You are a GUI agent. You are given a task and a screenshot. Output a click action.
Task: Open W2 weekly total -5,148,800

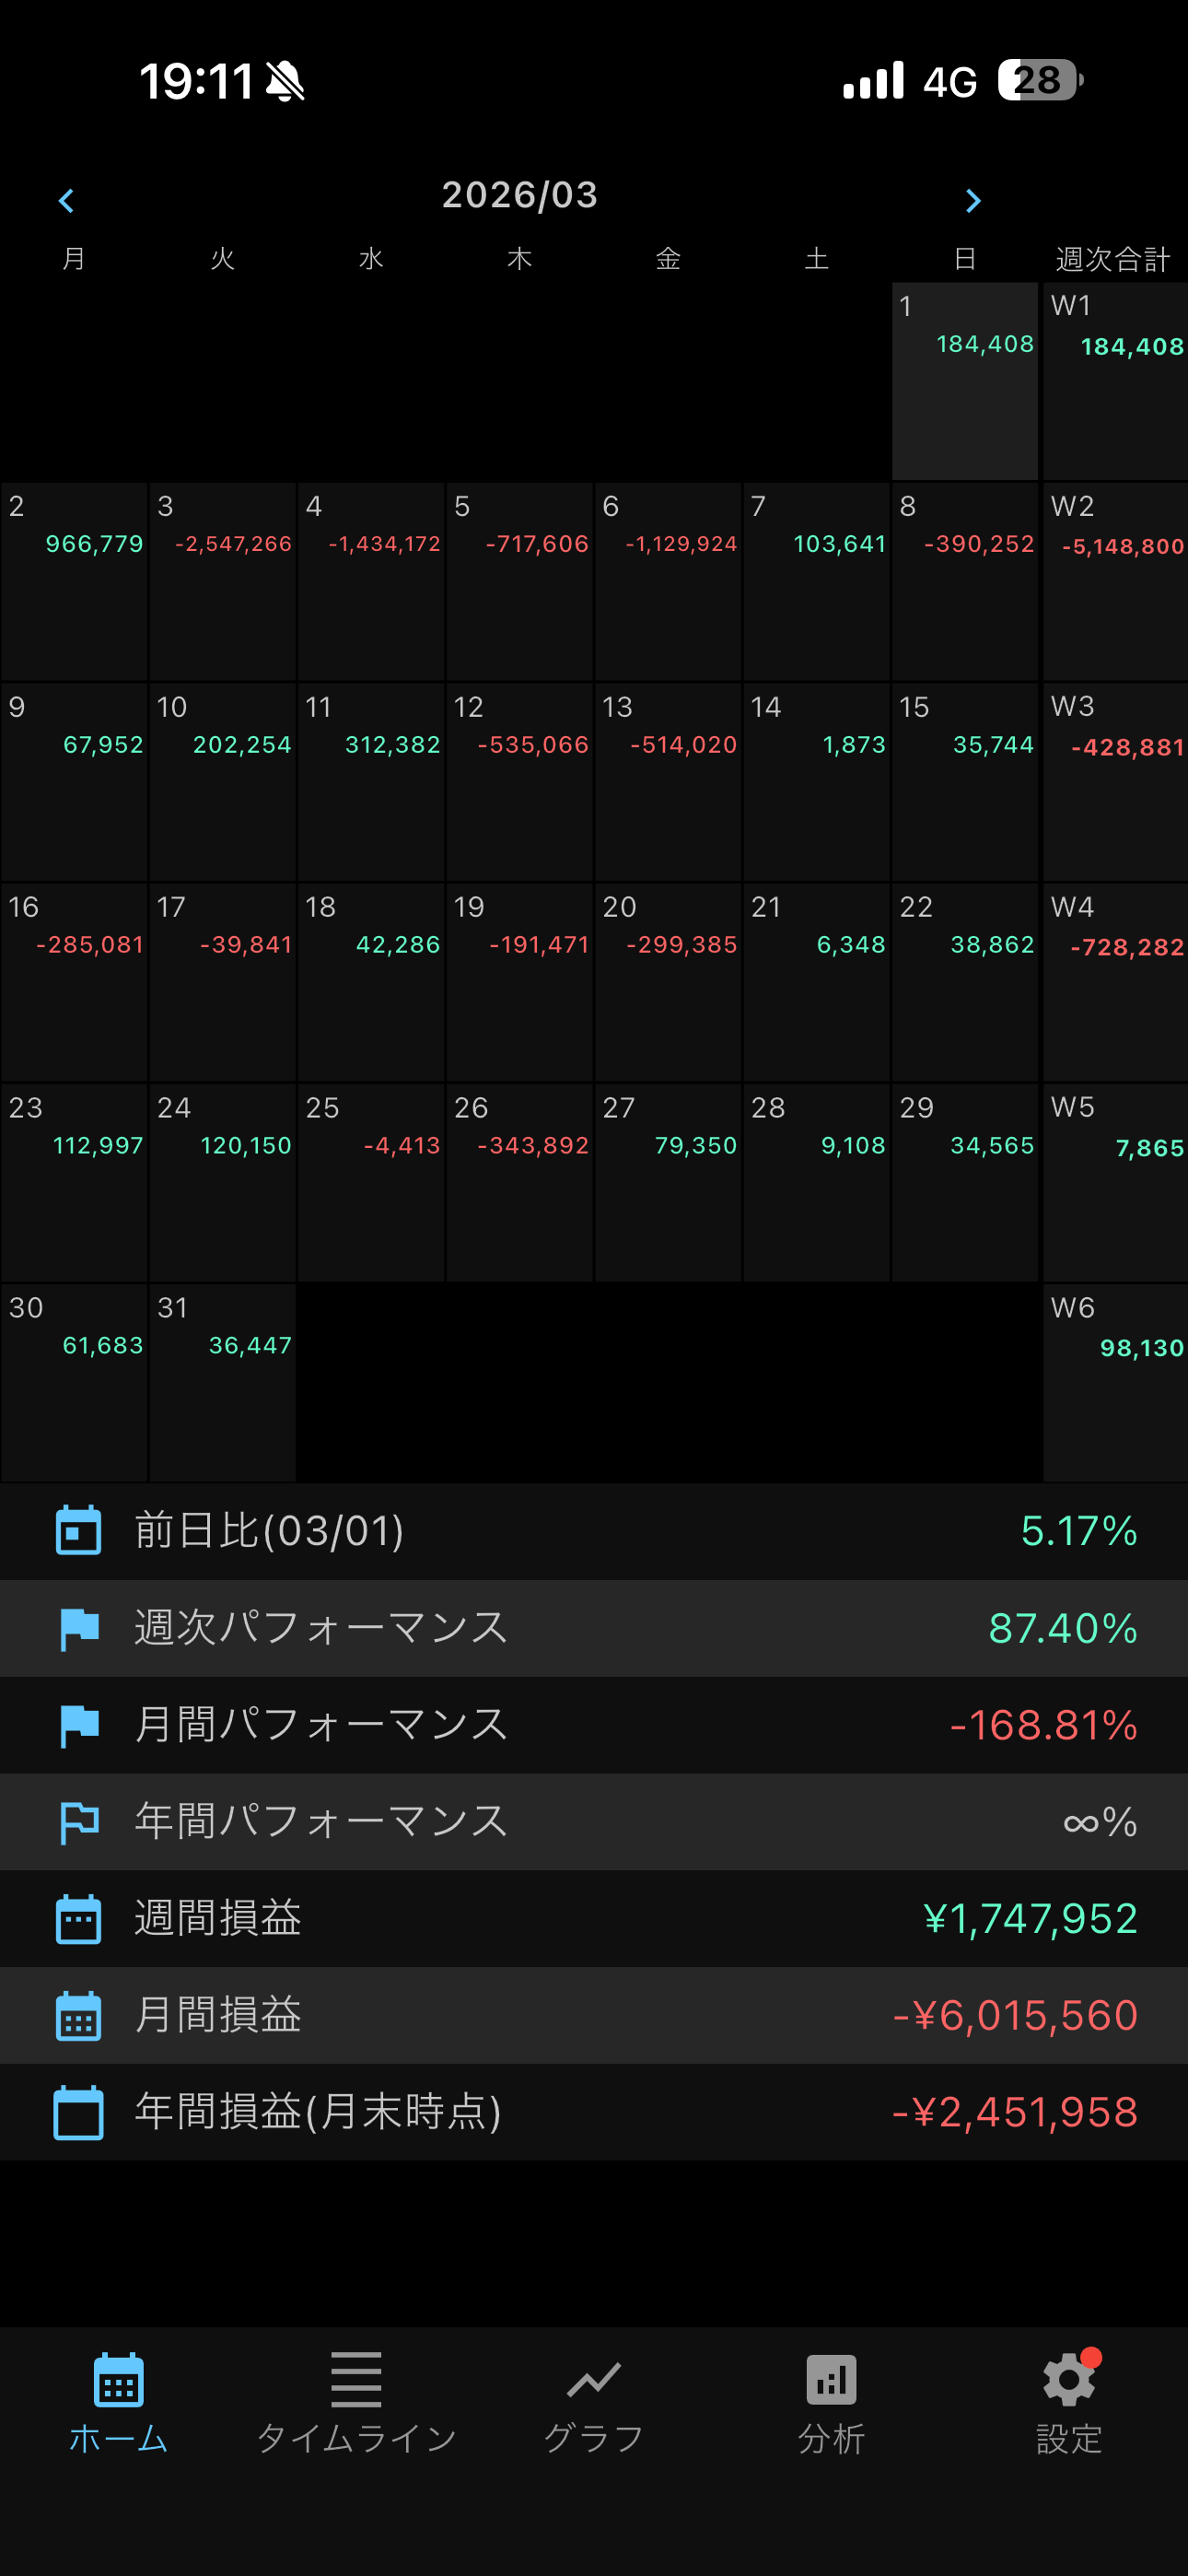(x=1115, y=581)
